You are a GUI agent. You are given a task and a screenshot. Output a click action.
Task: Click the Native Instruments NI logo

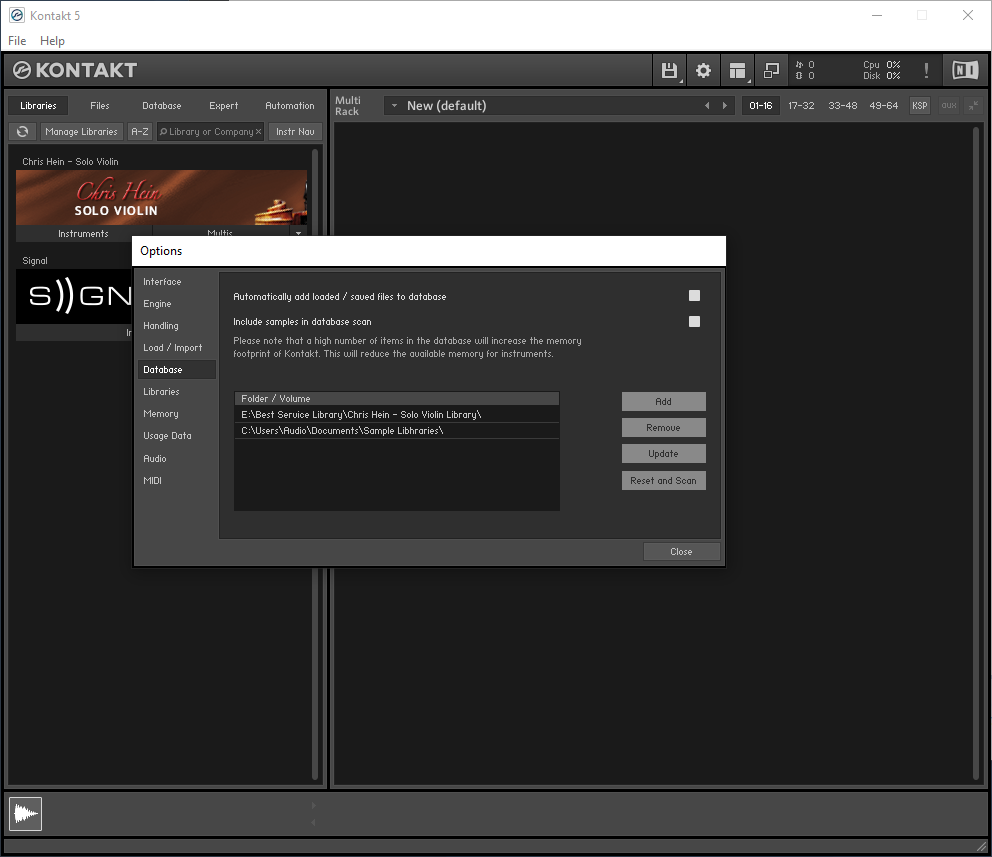pos(964,70)
